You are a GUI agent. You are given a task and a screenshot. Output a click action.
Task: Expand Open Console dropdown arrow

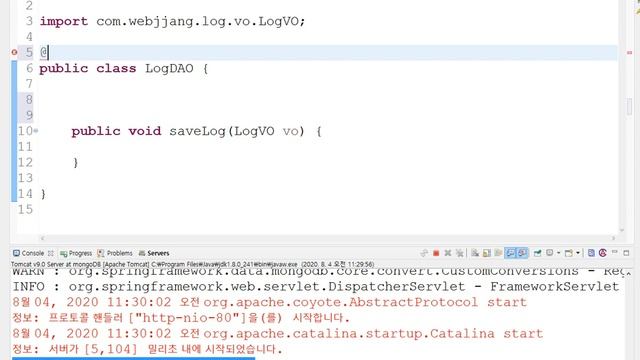click(x=578, y=253)
